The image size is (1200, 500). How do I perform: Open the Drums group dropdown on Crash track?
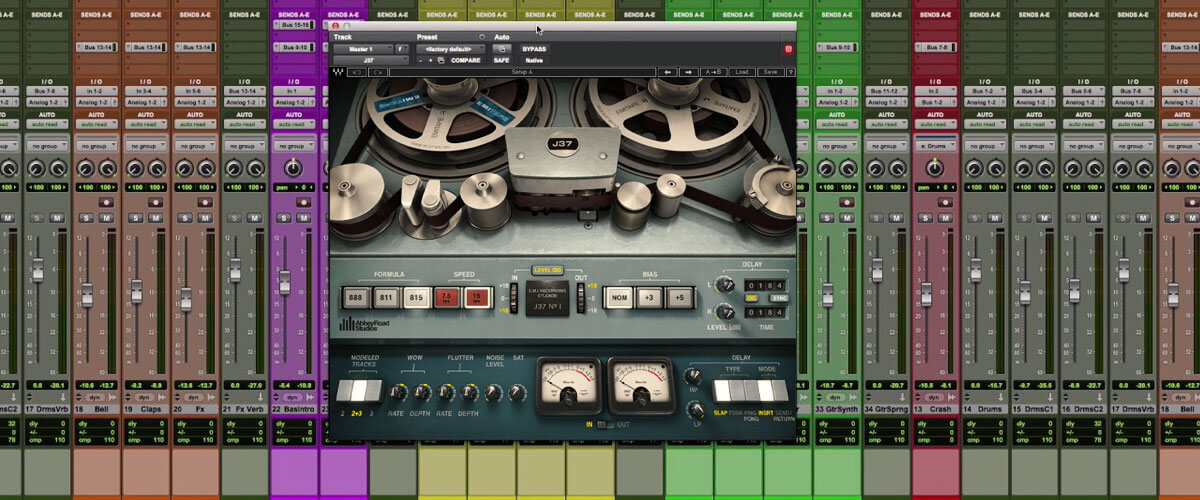point(937,146)
